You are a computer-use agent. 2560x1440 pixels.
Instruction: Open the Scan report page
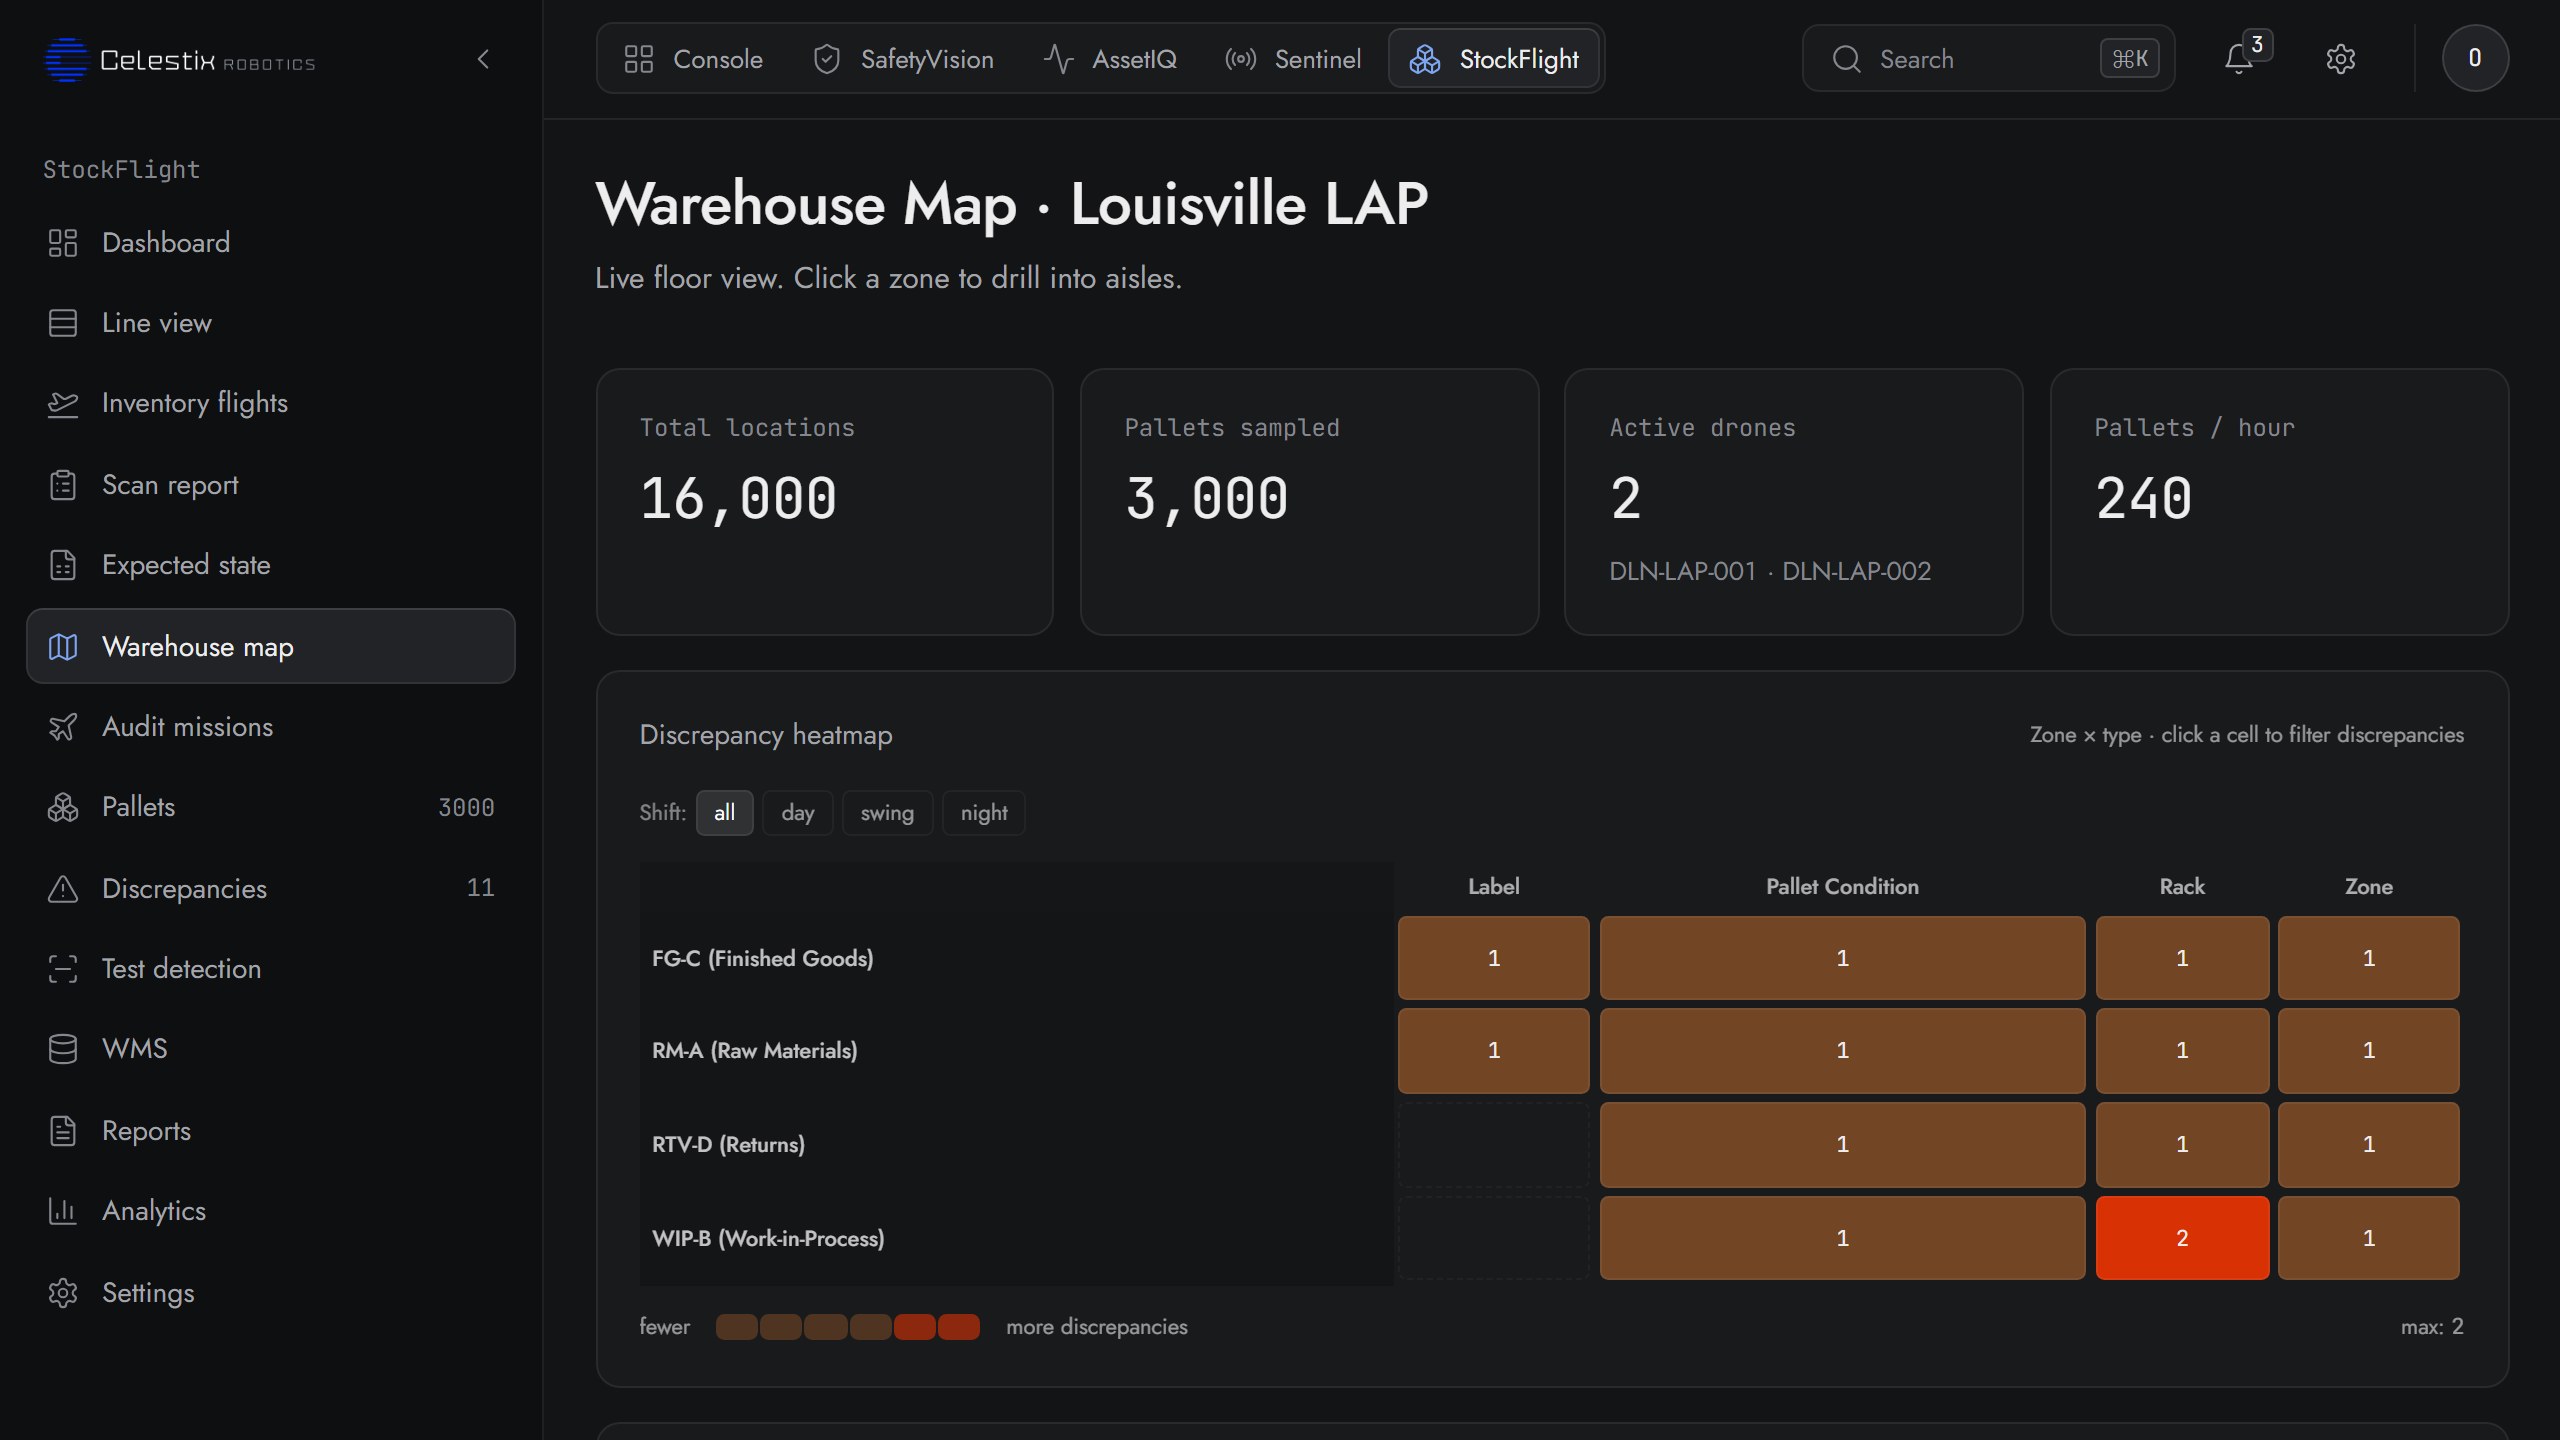coord(270,485)
